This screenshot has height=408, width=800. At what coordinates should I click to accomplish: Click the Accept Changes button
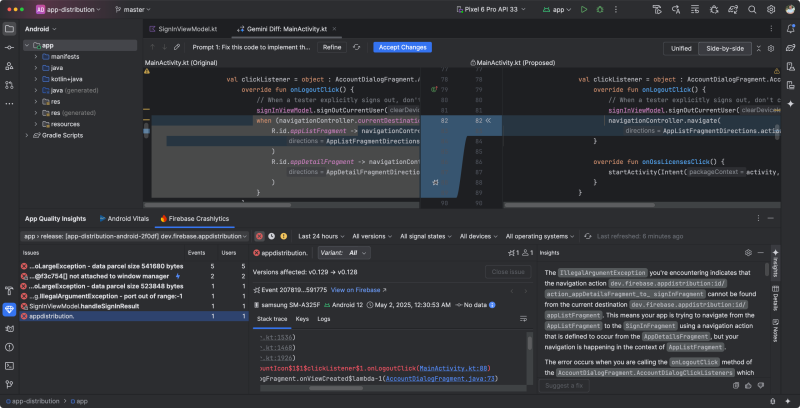402,47
